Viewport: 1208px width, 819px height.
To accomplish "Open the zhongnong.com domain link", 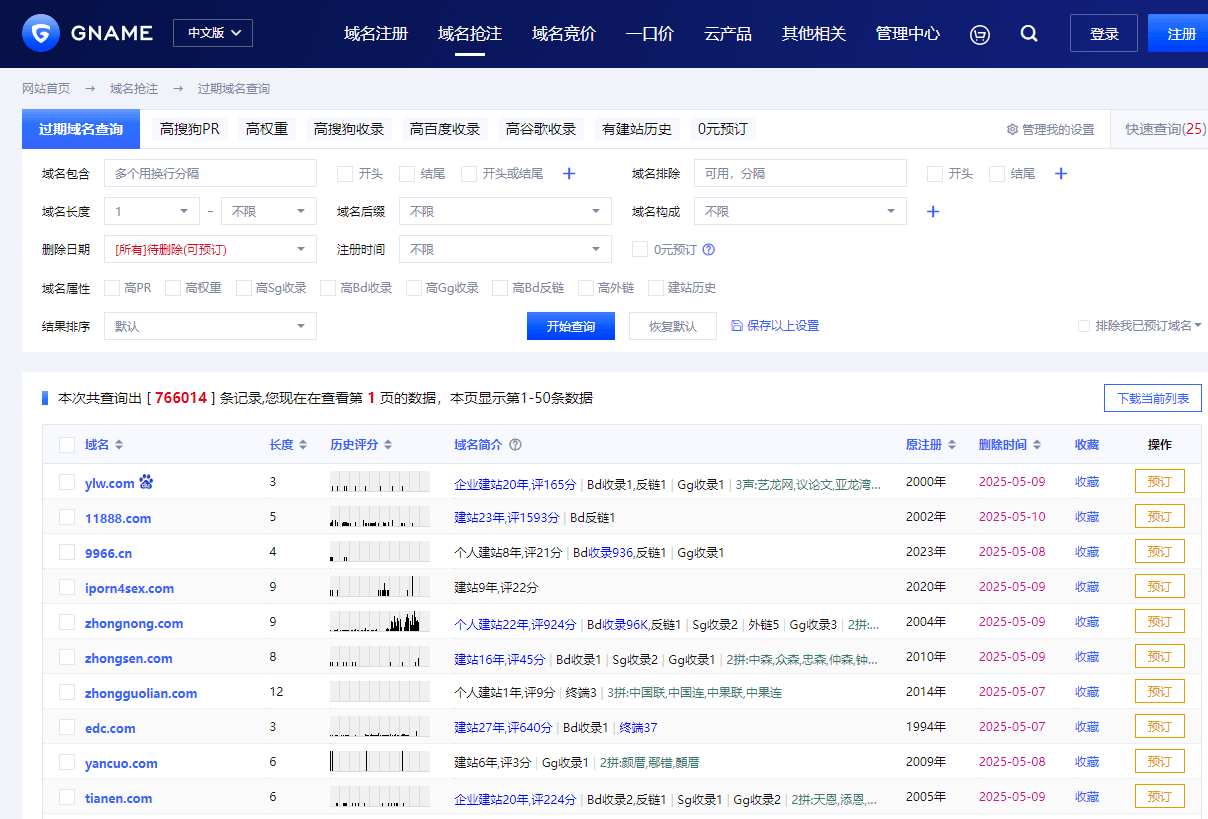I will [x=134, y=623].
